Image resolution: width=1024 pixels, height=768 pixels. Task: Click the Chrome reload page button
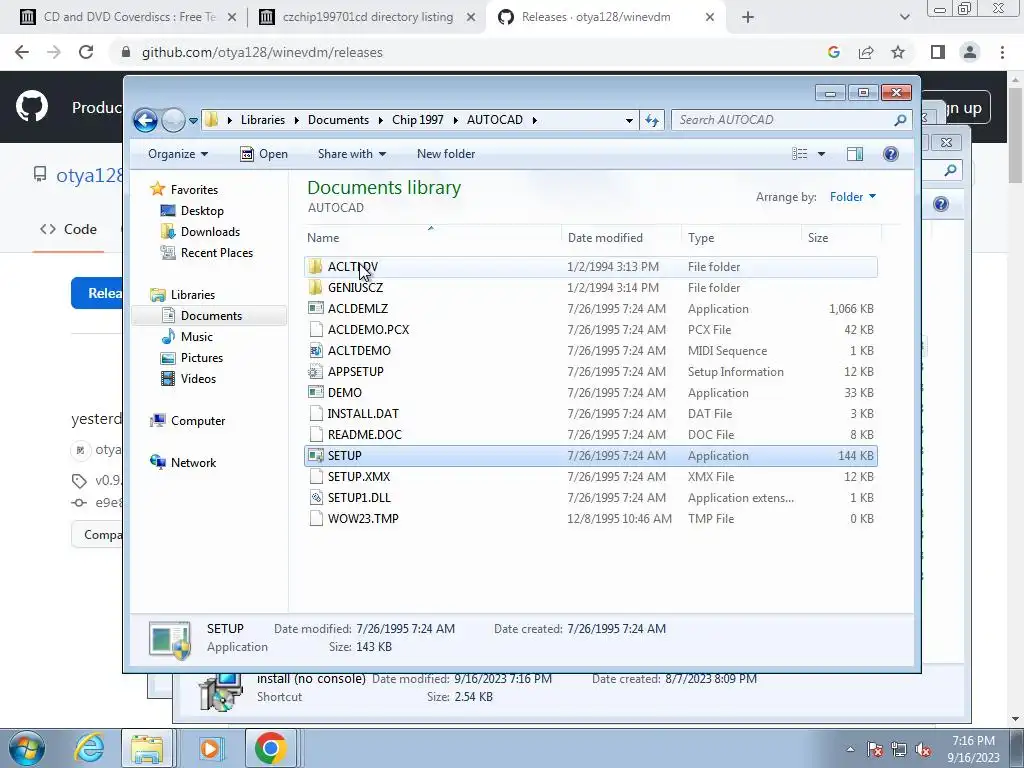click(x=86, y=52)
